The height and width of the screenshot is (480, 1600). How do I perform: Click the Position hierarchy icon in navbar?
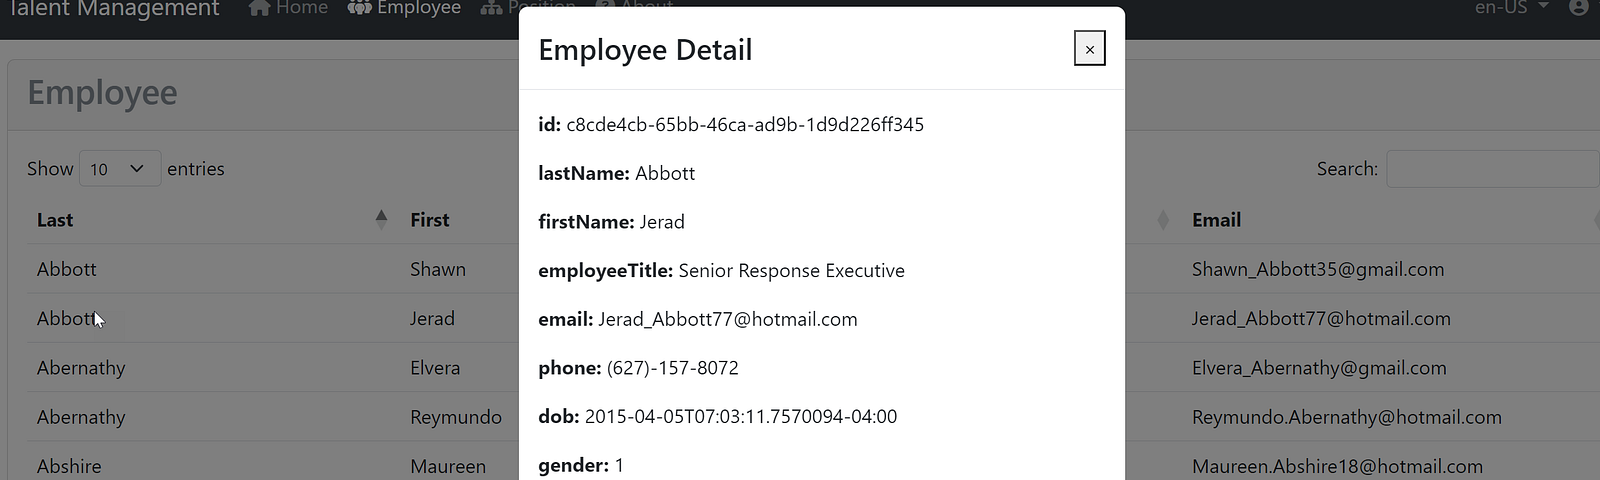pyautogui.click(x=491, y=8)
